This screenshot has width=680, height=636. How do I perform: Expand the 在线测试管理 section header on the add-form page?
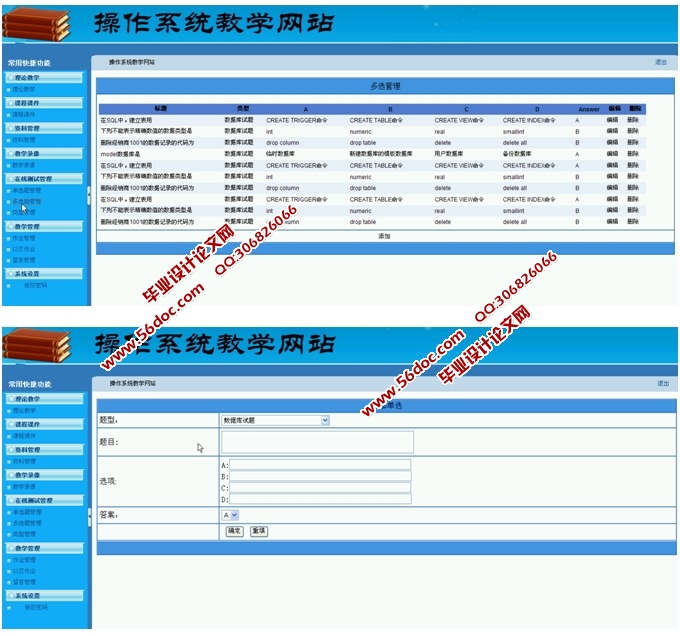coord(44,500)
